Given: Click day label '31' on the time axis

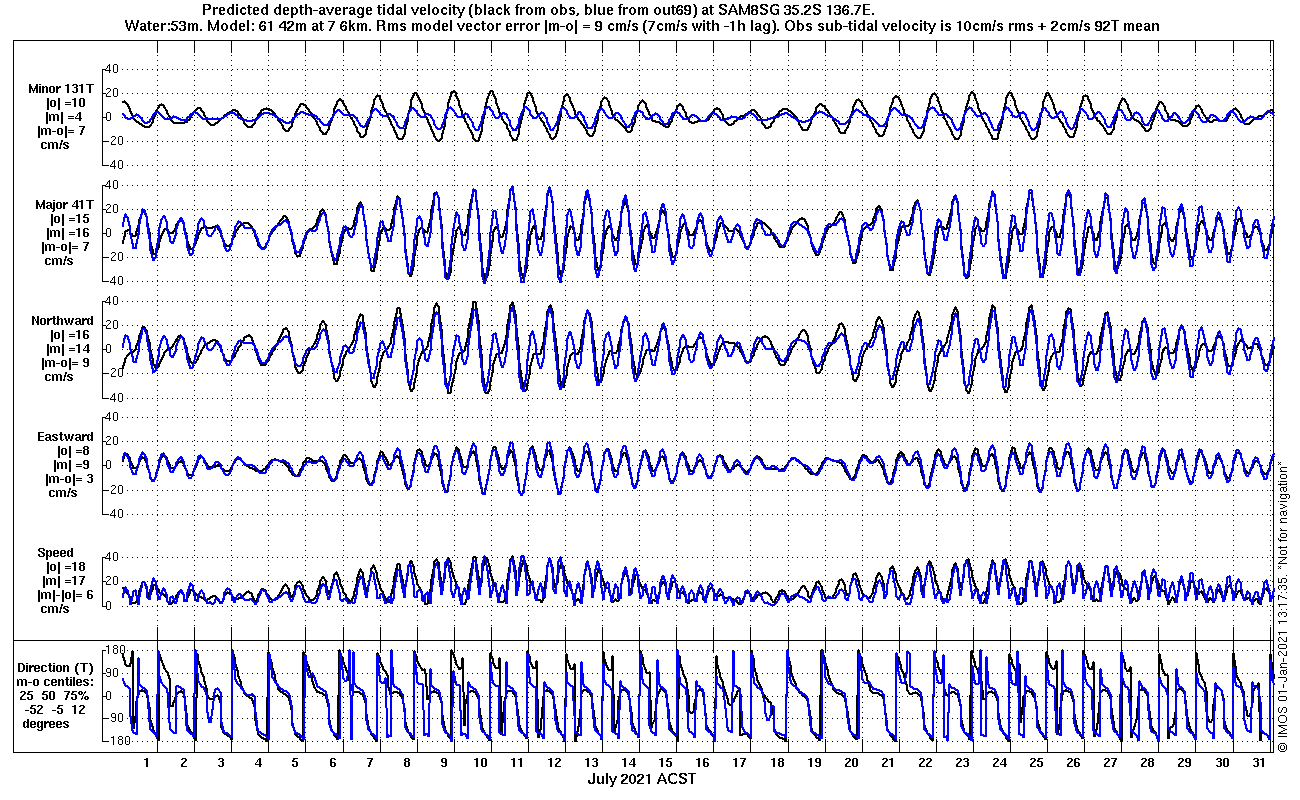Looking at the screenshot, I should point(1259,763).
